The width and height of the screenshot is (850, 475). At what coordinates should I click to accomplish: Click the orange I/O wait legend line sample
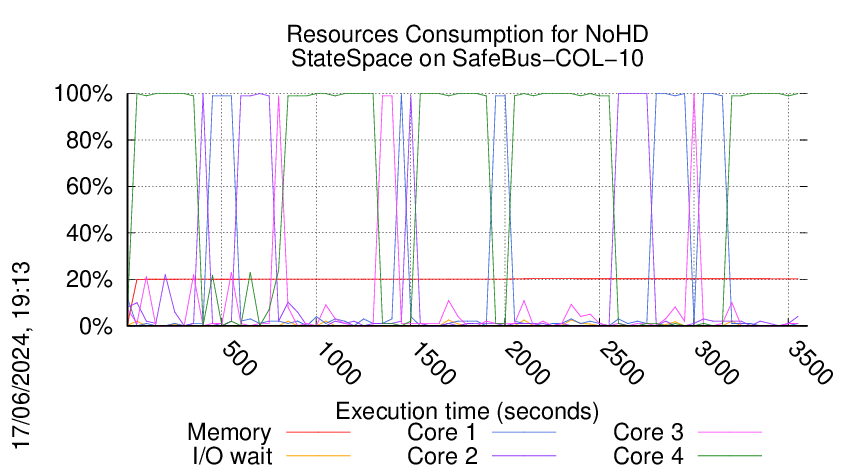click(x=318, y=456)
